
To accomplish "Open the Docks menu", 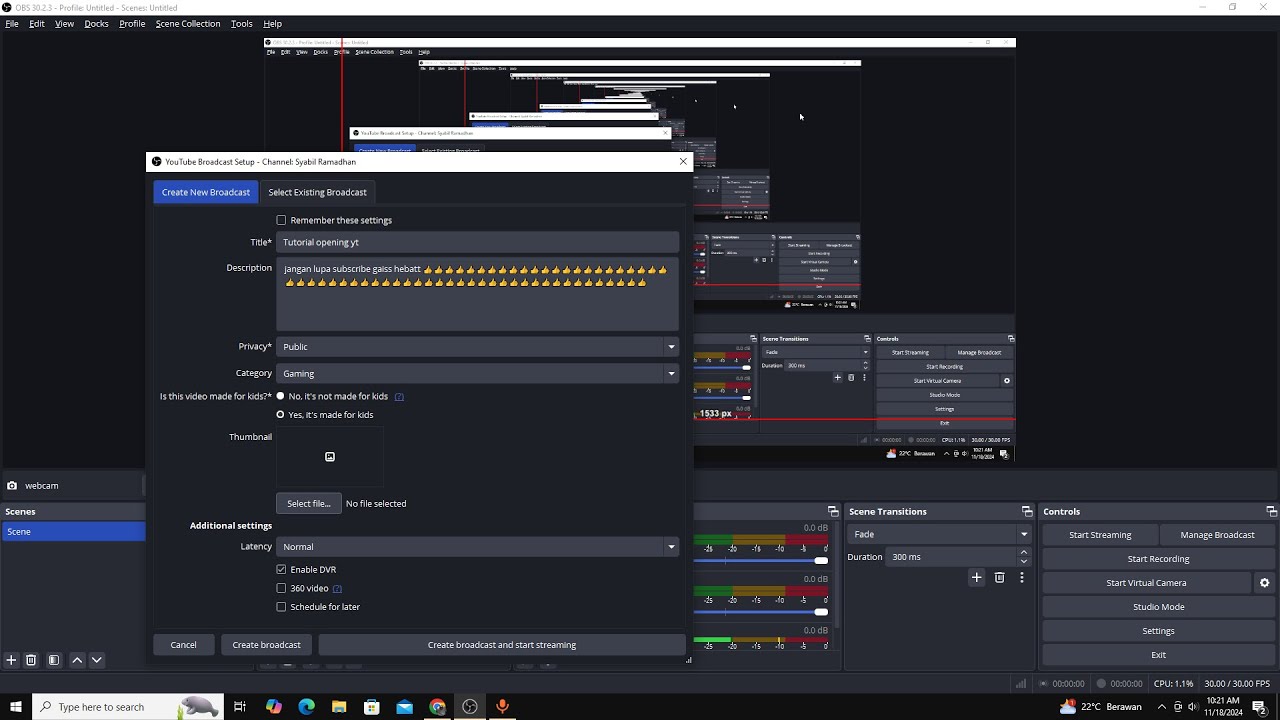I will coord(96,23).
